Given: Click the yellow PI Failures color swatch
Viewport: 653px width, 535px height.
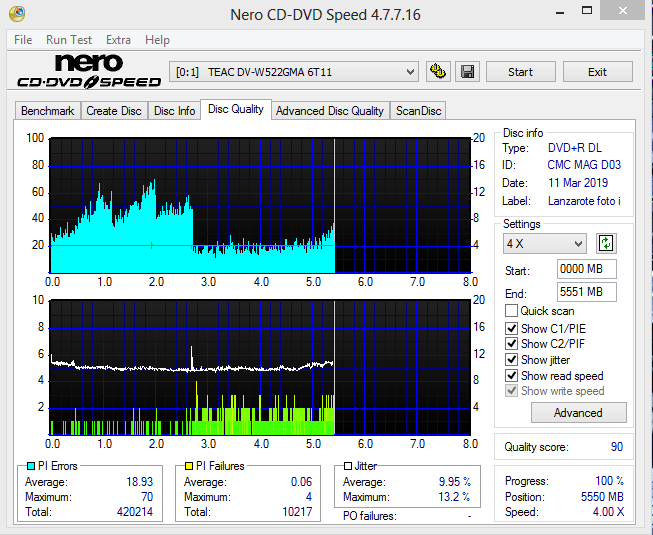Looking at the screenshot, I should point(189,465).
